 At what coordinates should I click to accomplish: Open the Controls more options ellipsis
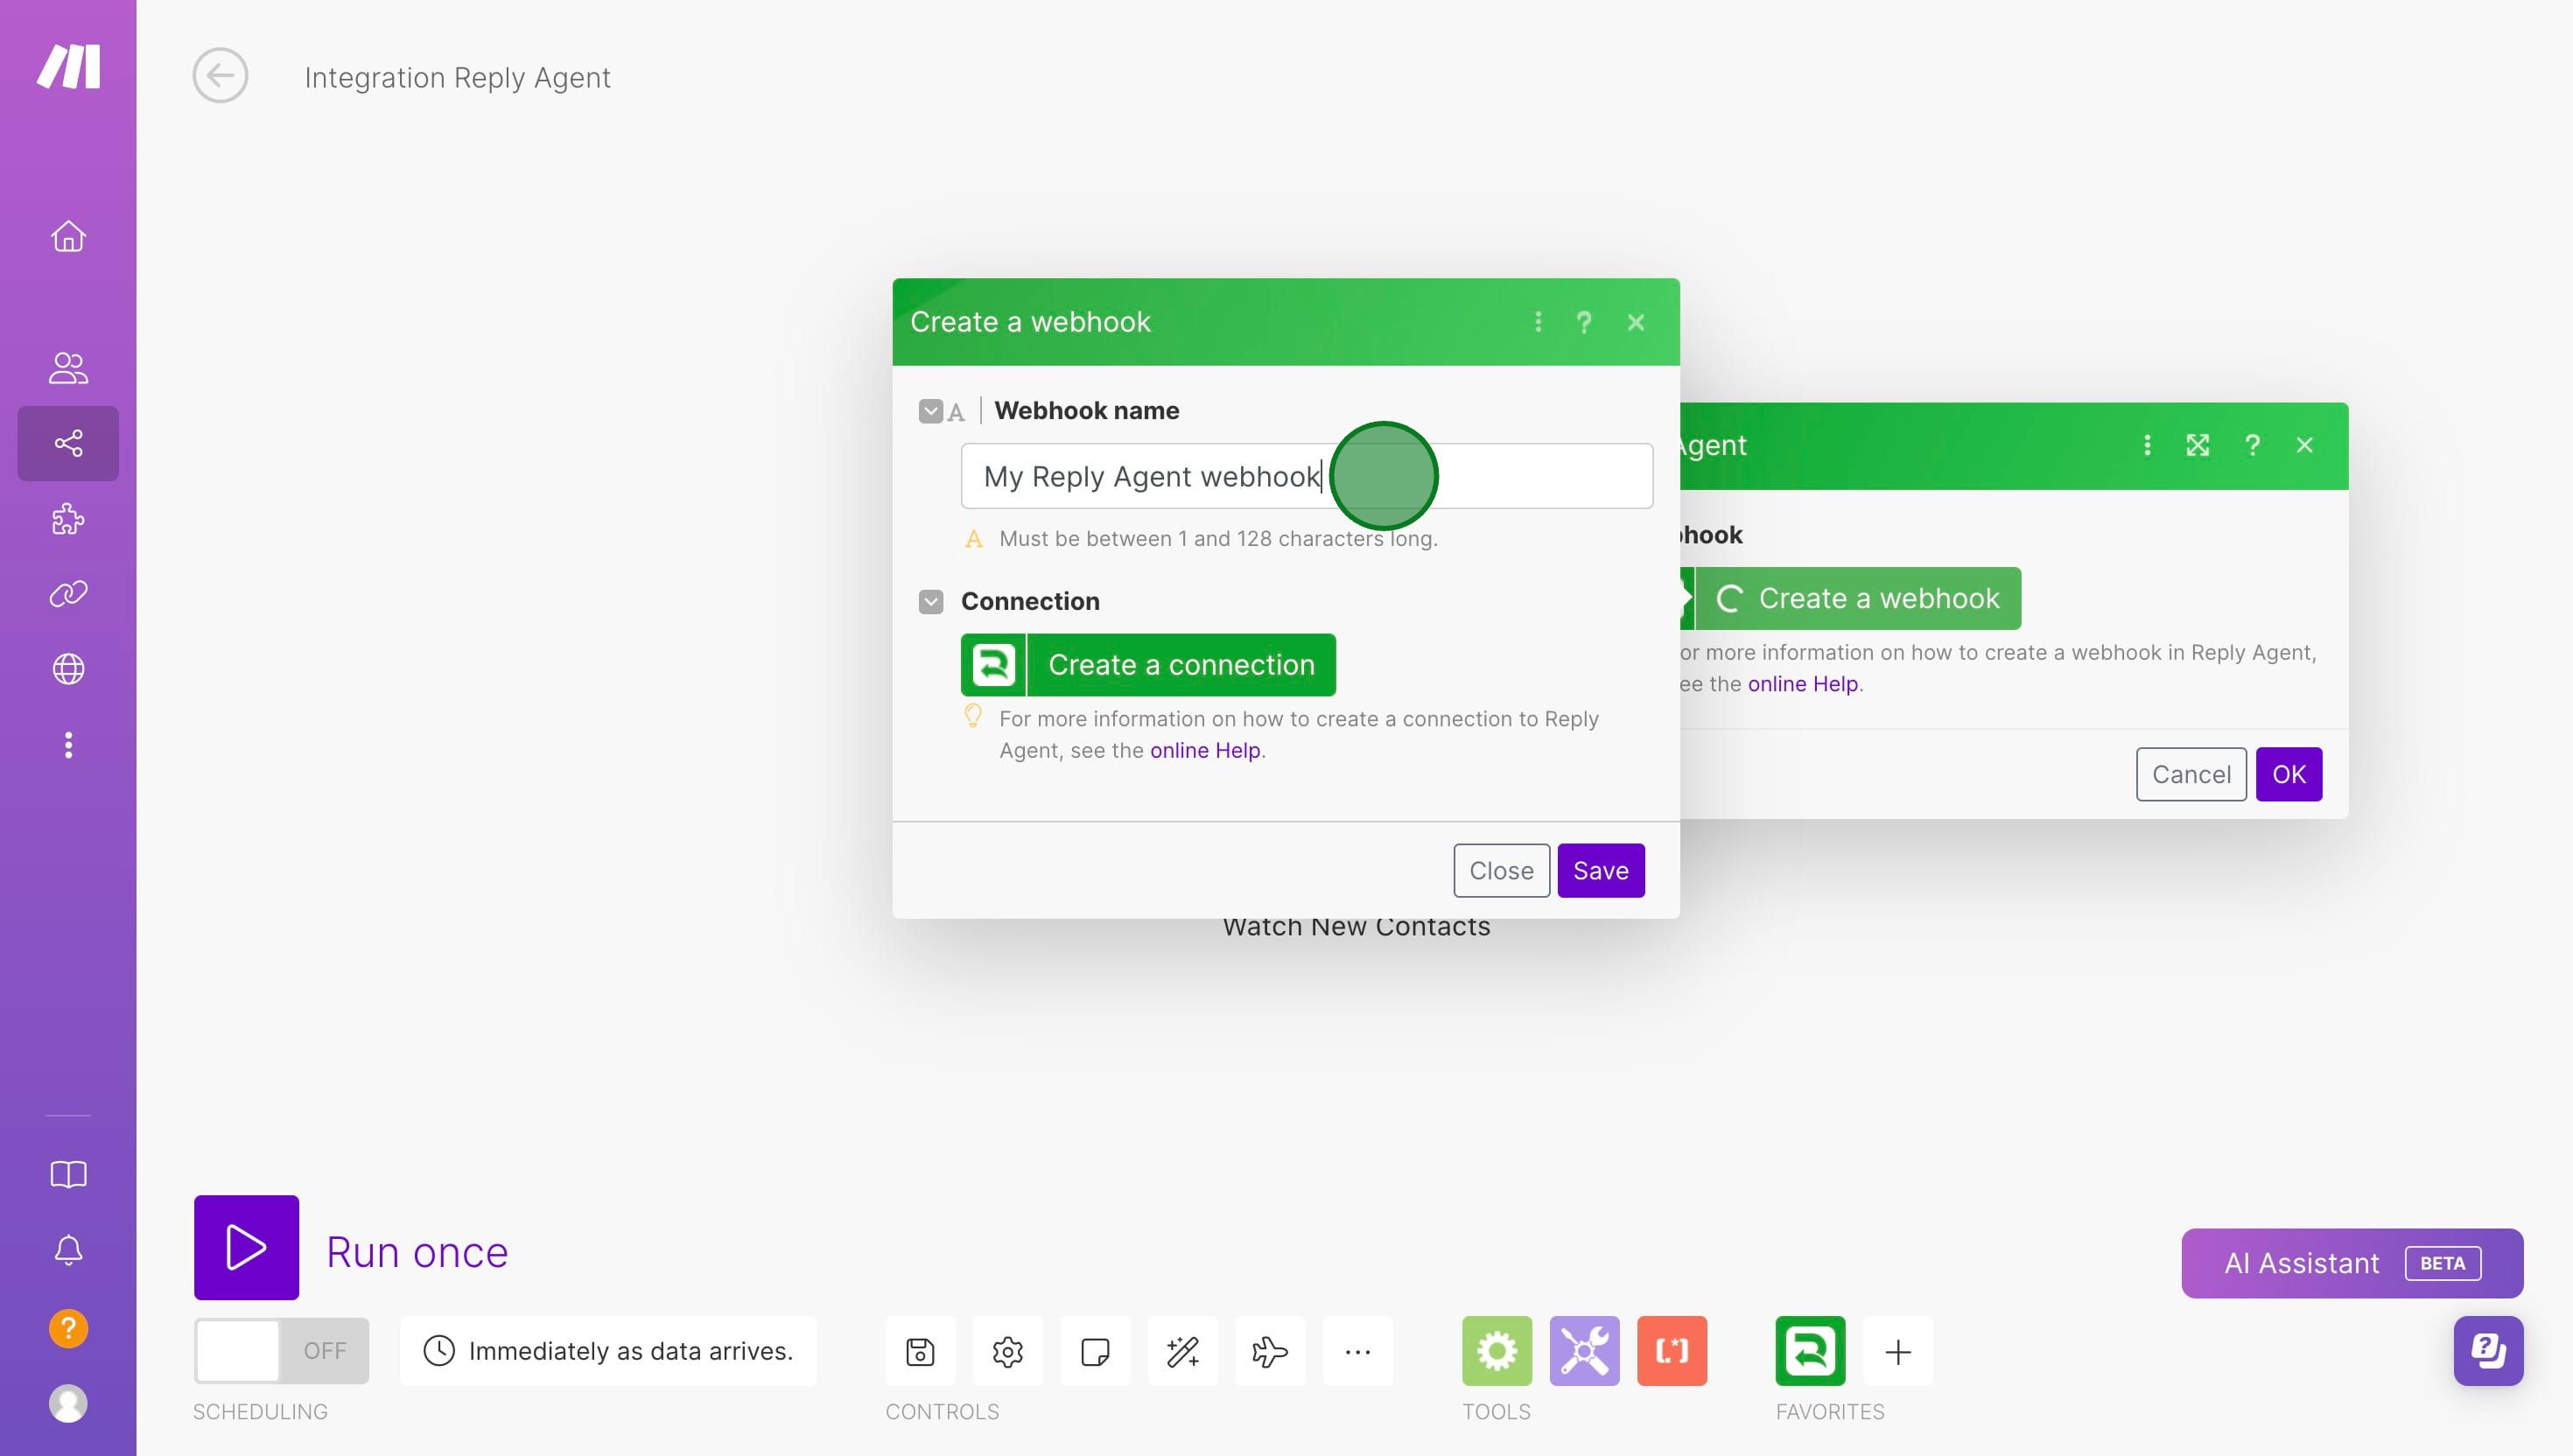(x=1358, y=1351)
